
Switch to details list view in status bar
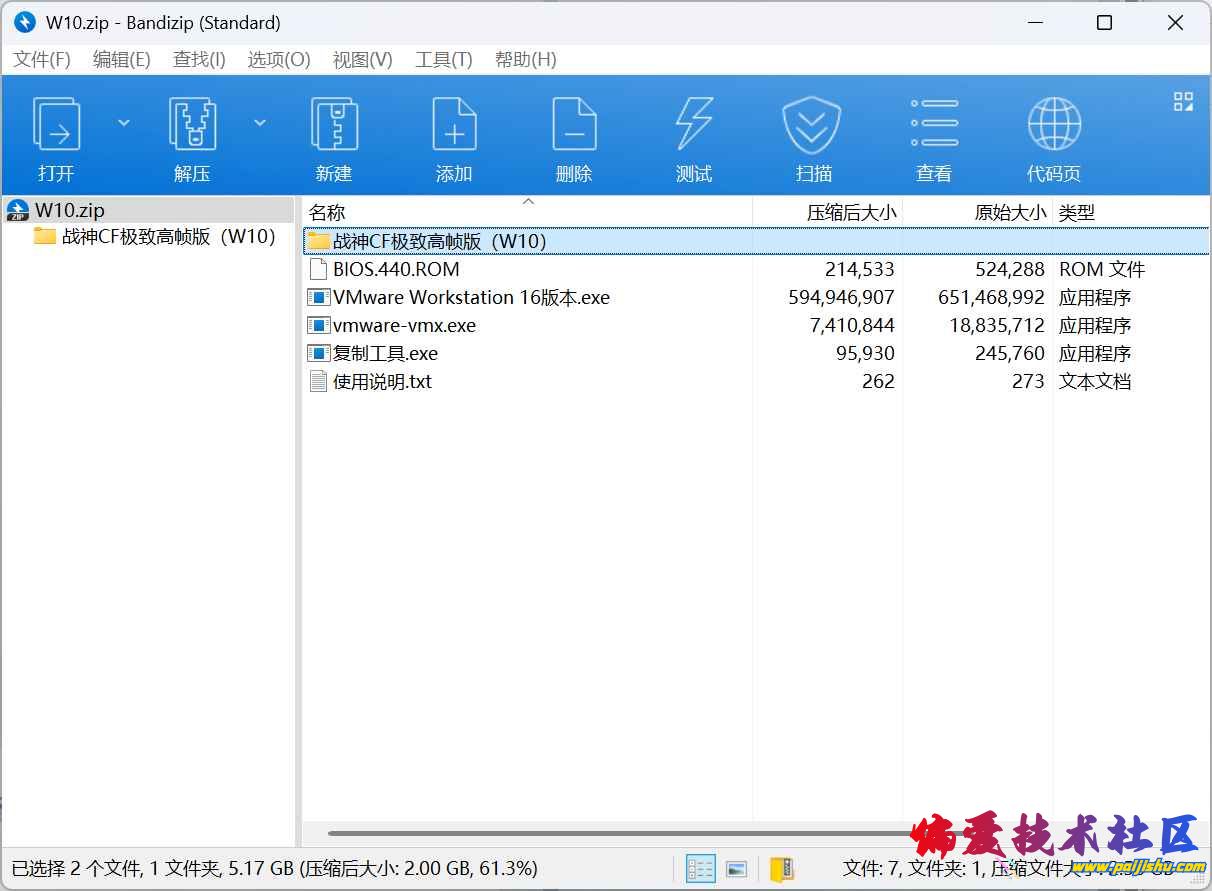(x=700, y=868)
